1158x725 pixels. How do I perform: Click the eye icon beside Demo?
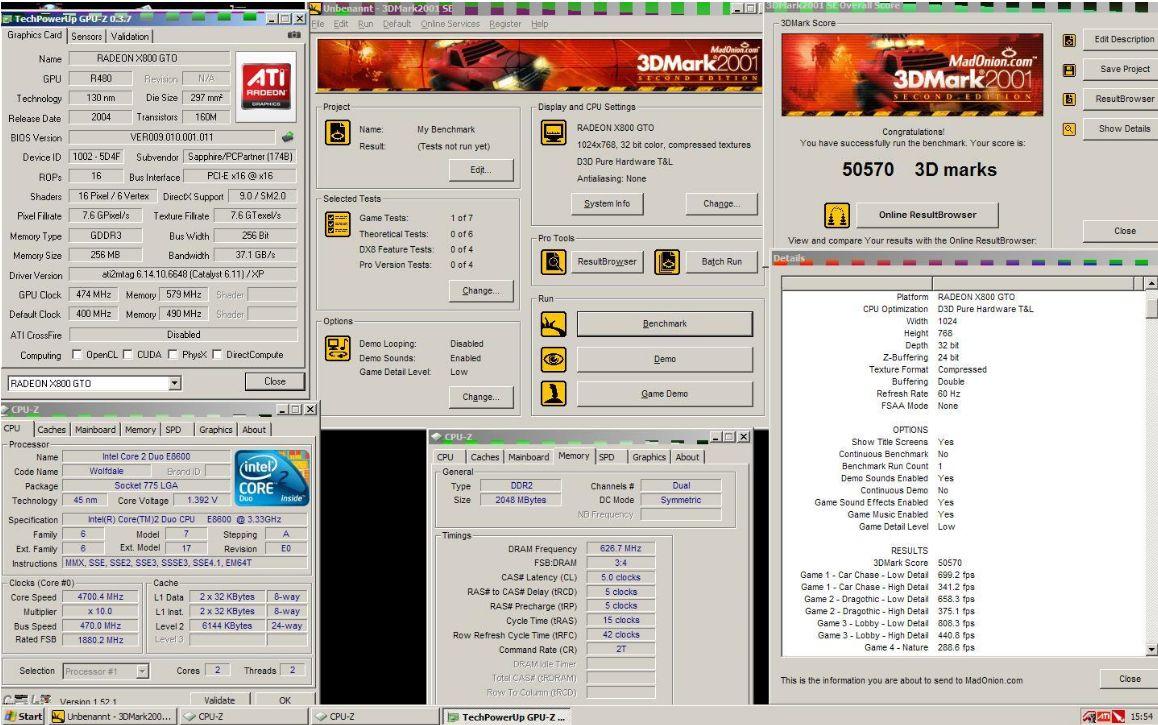[553, 360]
